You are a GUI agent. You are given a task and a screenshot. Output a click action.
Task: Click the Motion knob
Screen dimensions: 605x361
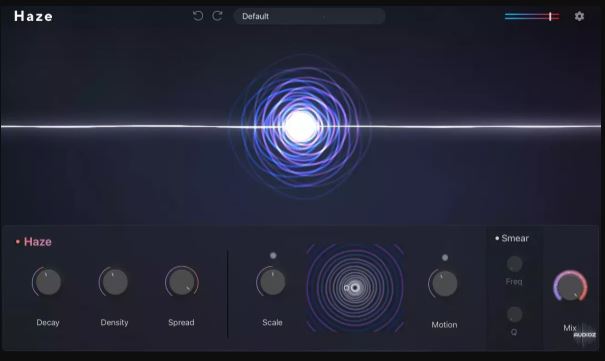pyautogui.click(x=444, y=284)
